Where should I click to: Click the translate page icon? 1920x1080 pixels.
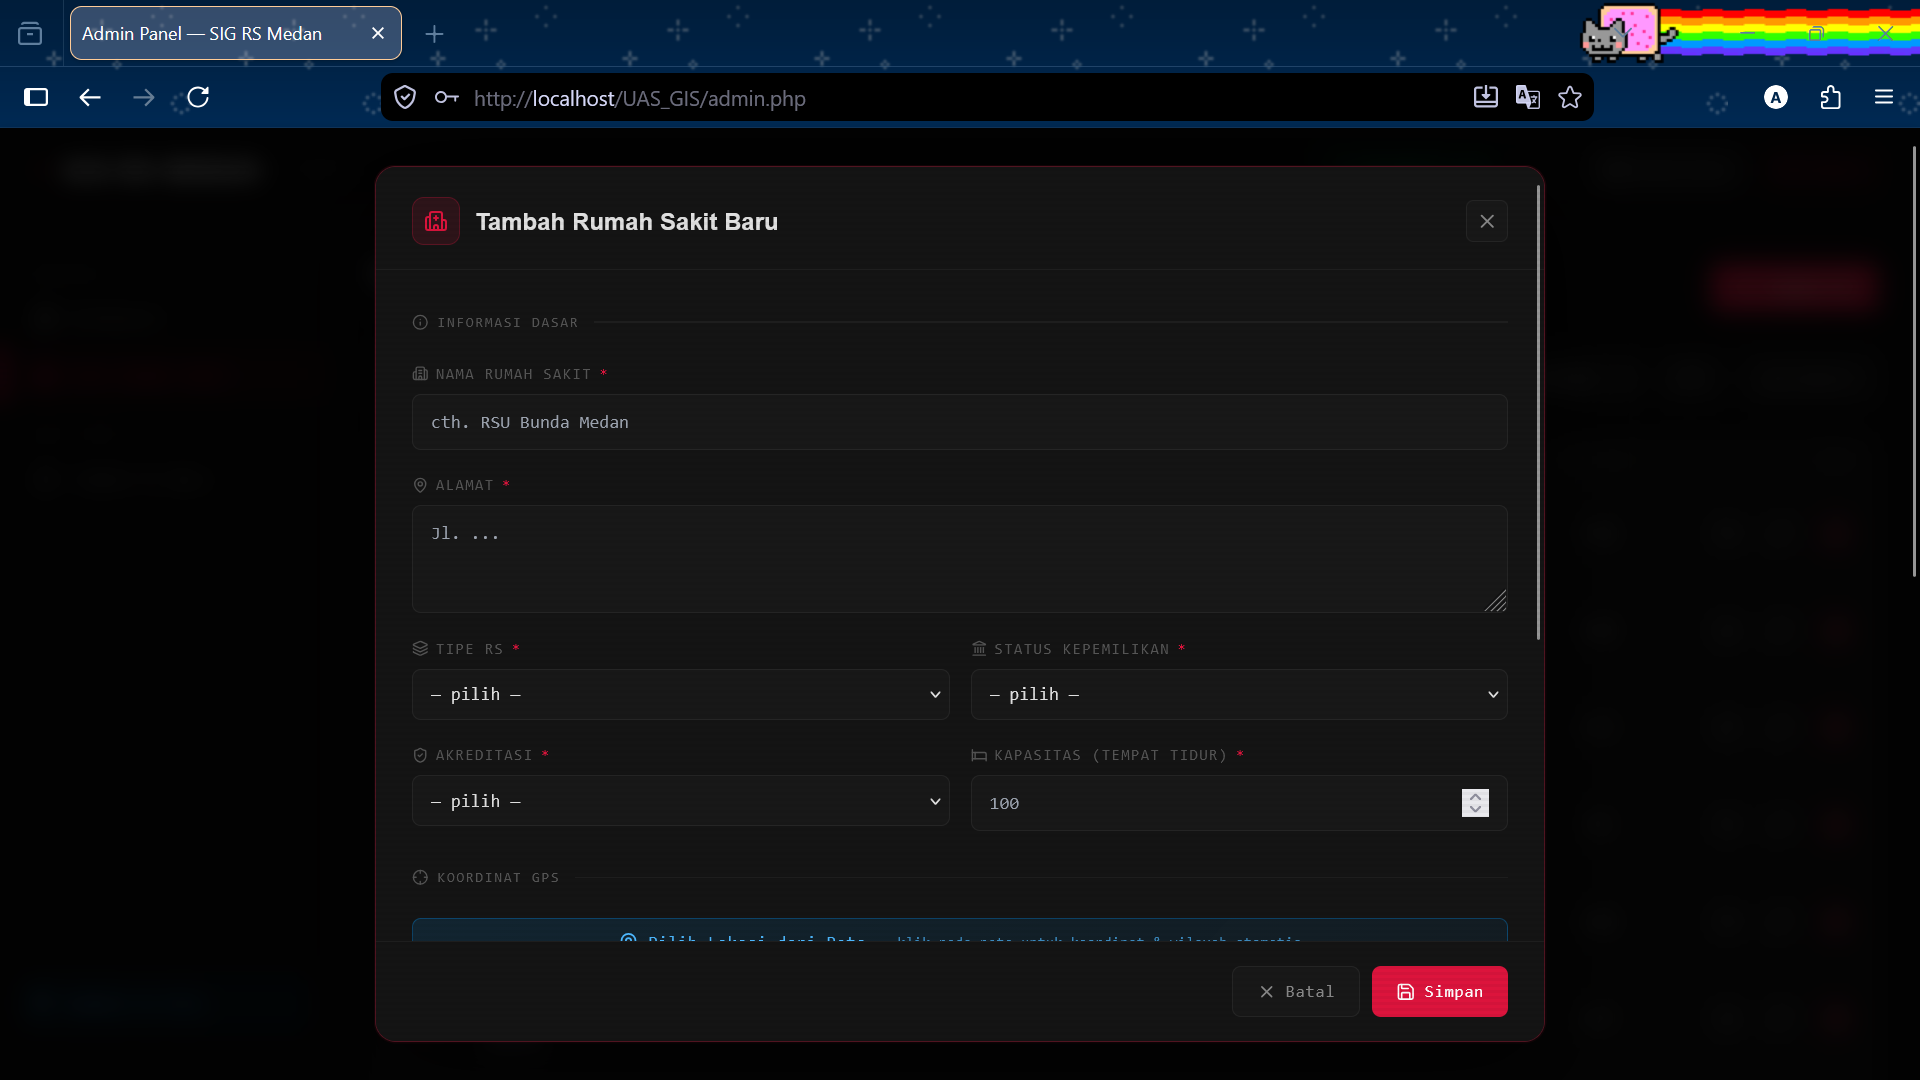(x=1528, y=97)
